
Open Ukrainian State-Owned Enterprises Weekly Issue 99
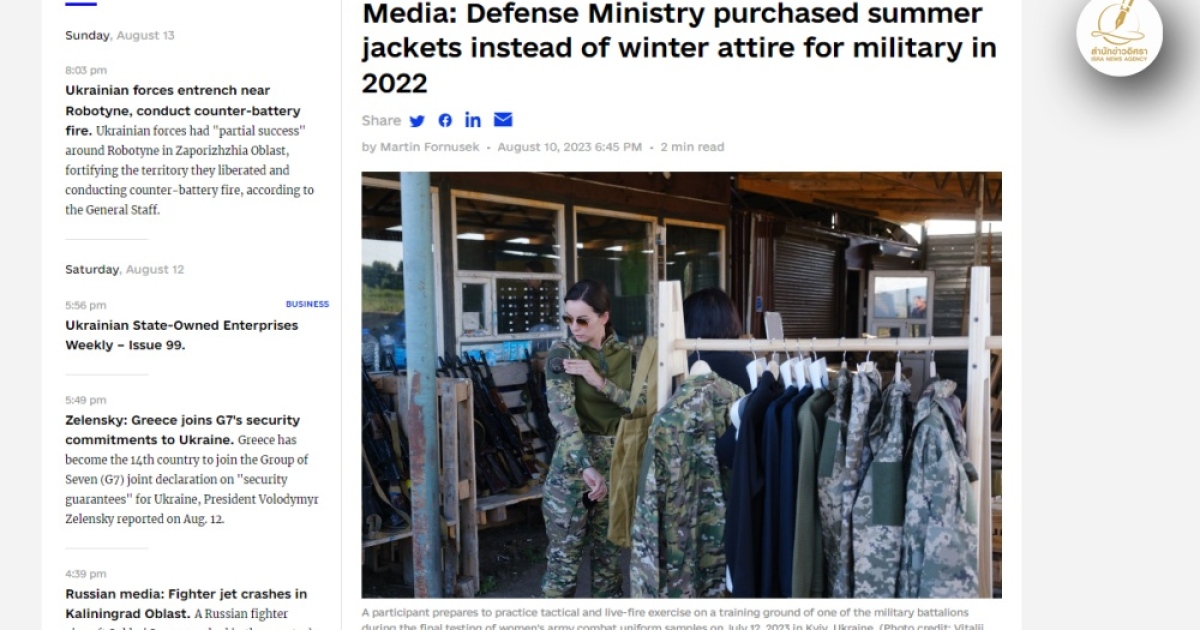tap(182, 335)
